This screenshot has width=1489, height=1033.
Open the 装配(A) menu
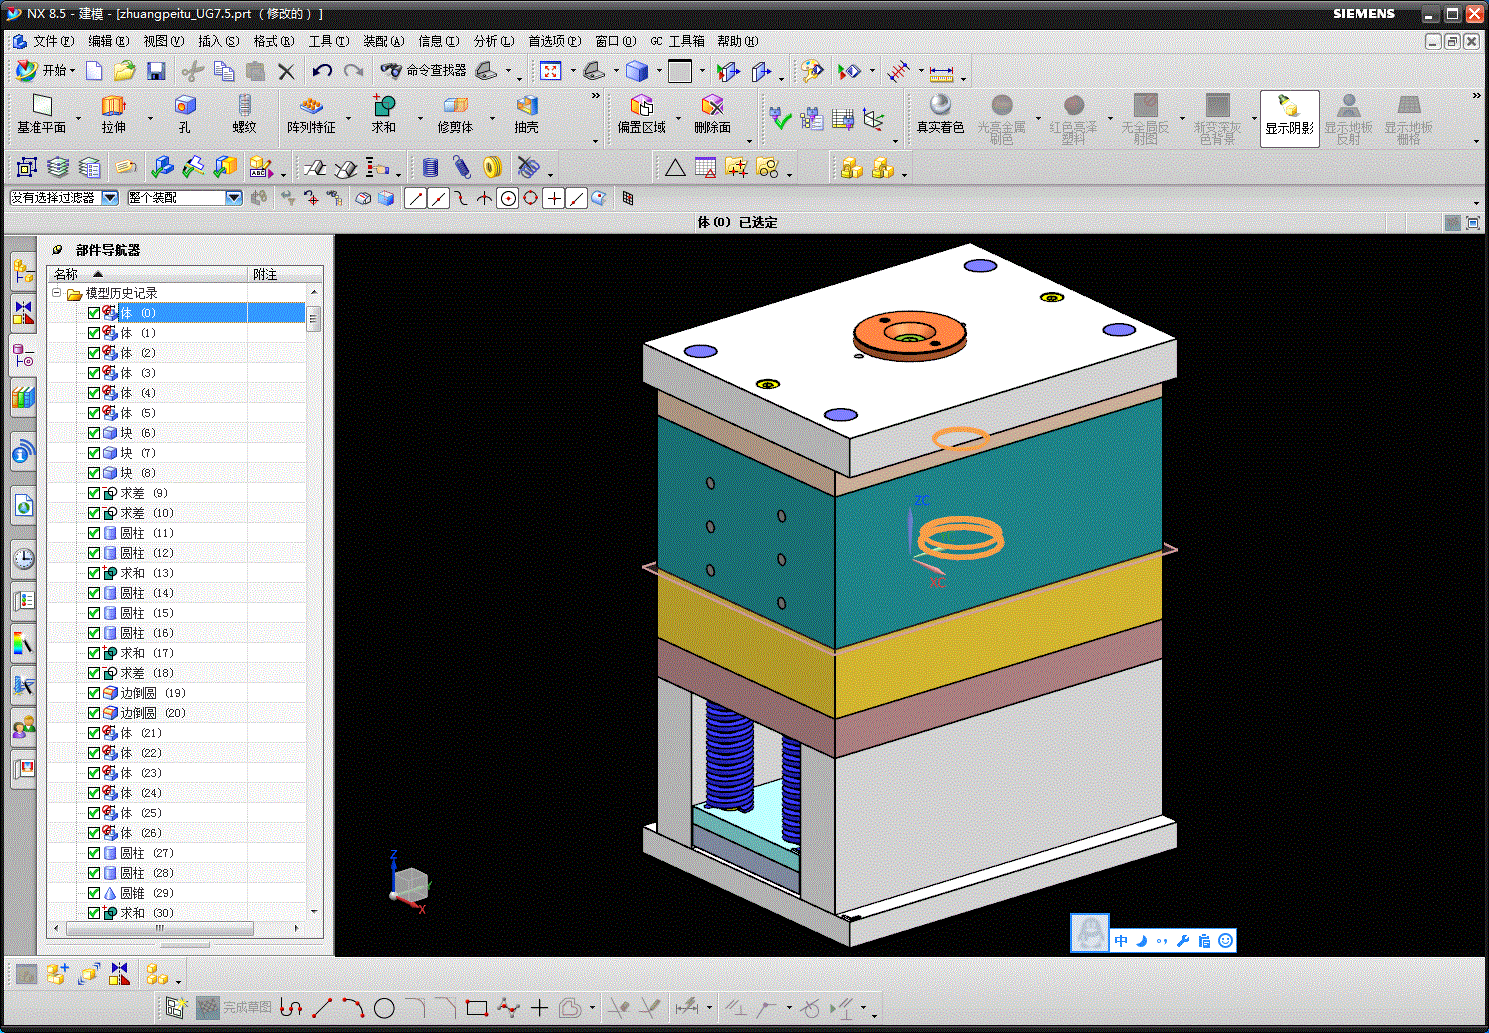(x=383, y=41)
